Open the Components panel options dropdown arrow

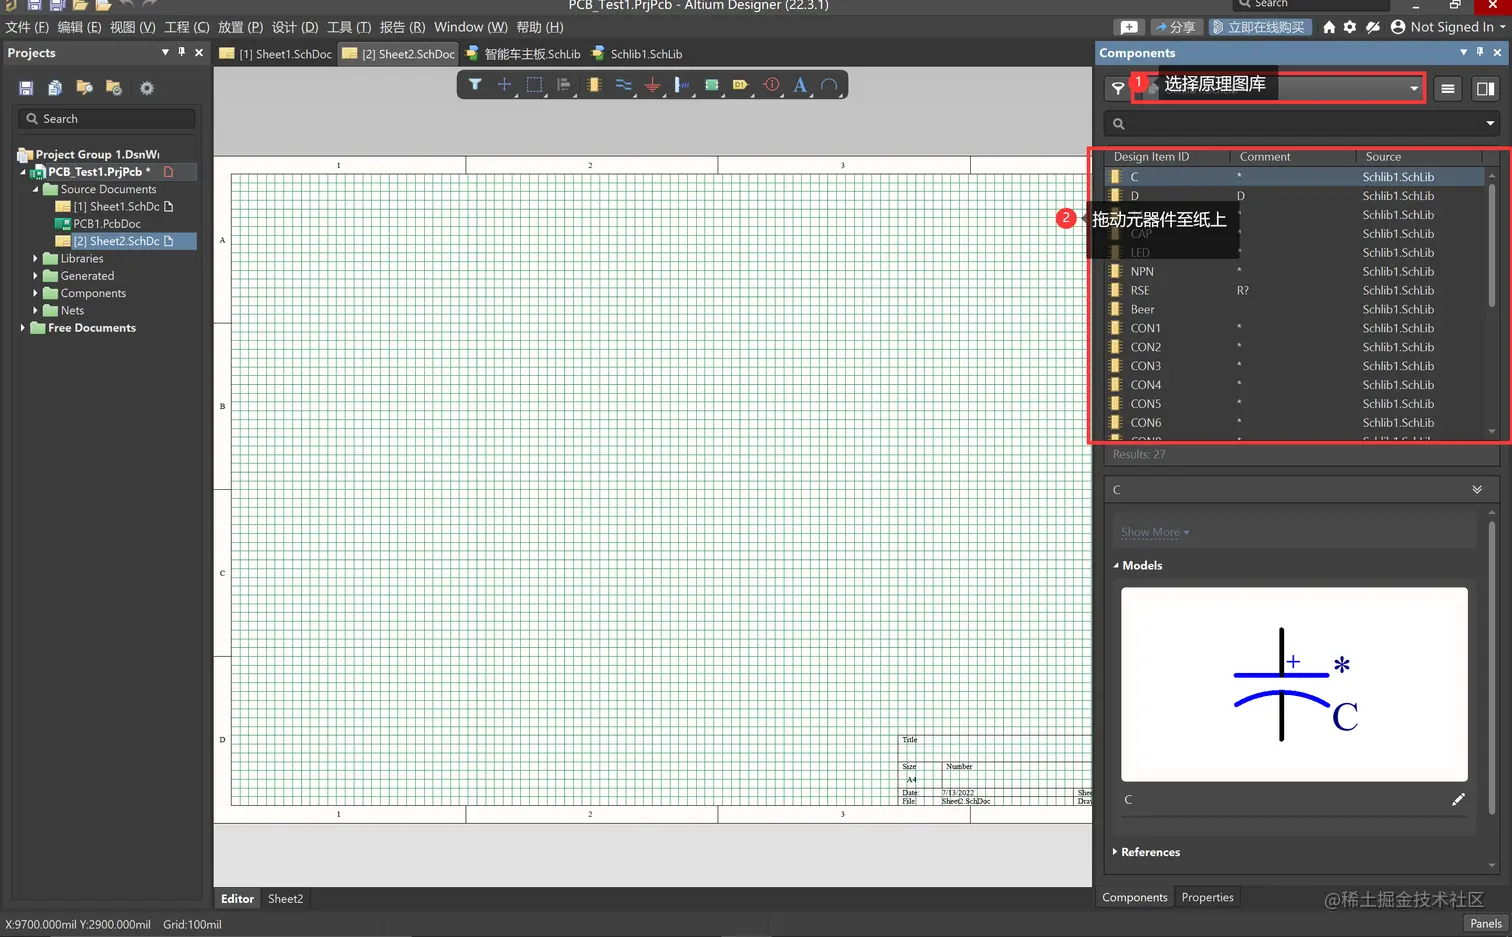pyautogui.click(x=1464, y=52)
